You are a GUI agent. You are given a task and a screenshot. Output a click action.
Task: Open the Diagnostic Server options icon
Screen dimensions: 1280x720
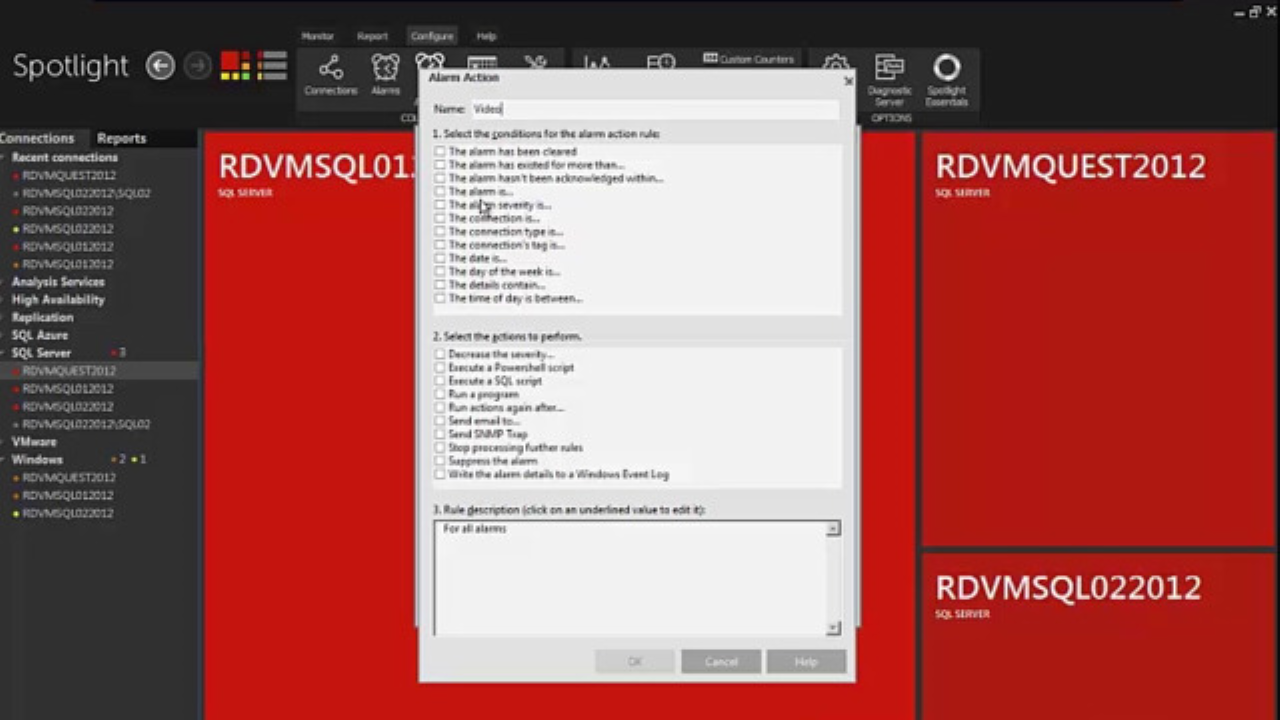[x=889, y=68]
